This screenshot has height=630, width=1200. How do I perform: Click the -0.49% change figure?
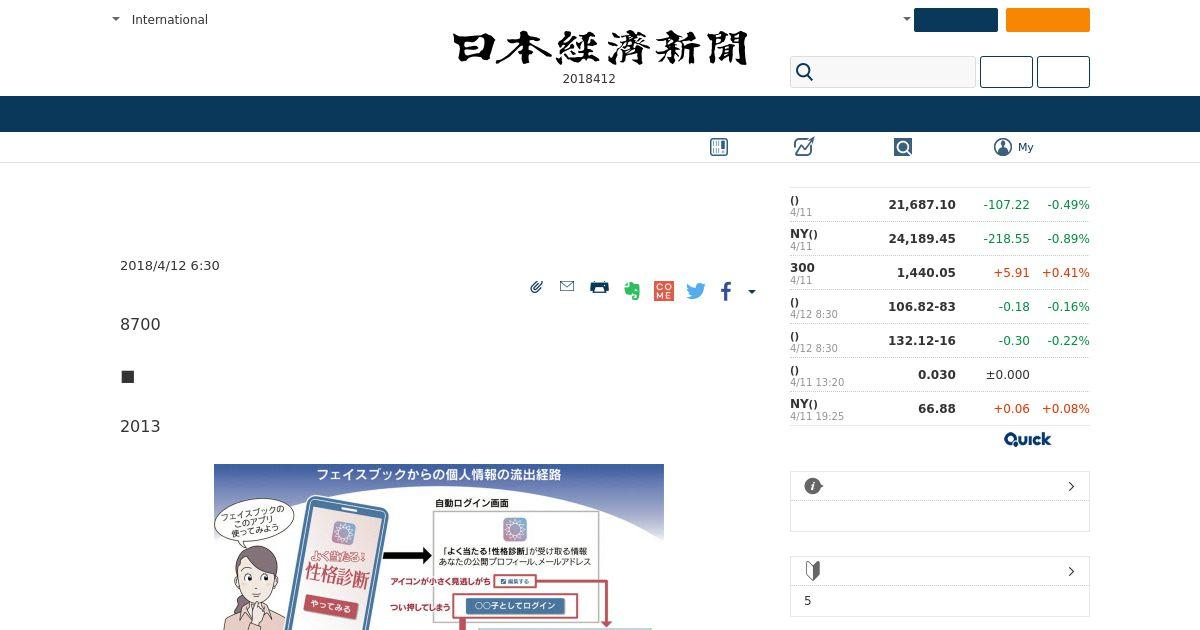click(1068, 205)
